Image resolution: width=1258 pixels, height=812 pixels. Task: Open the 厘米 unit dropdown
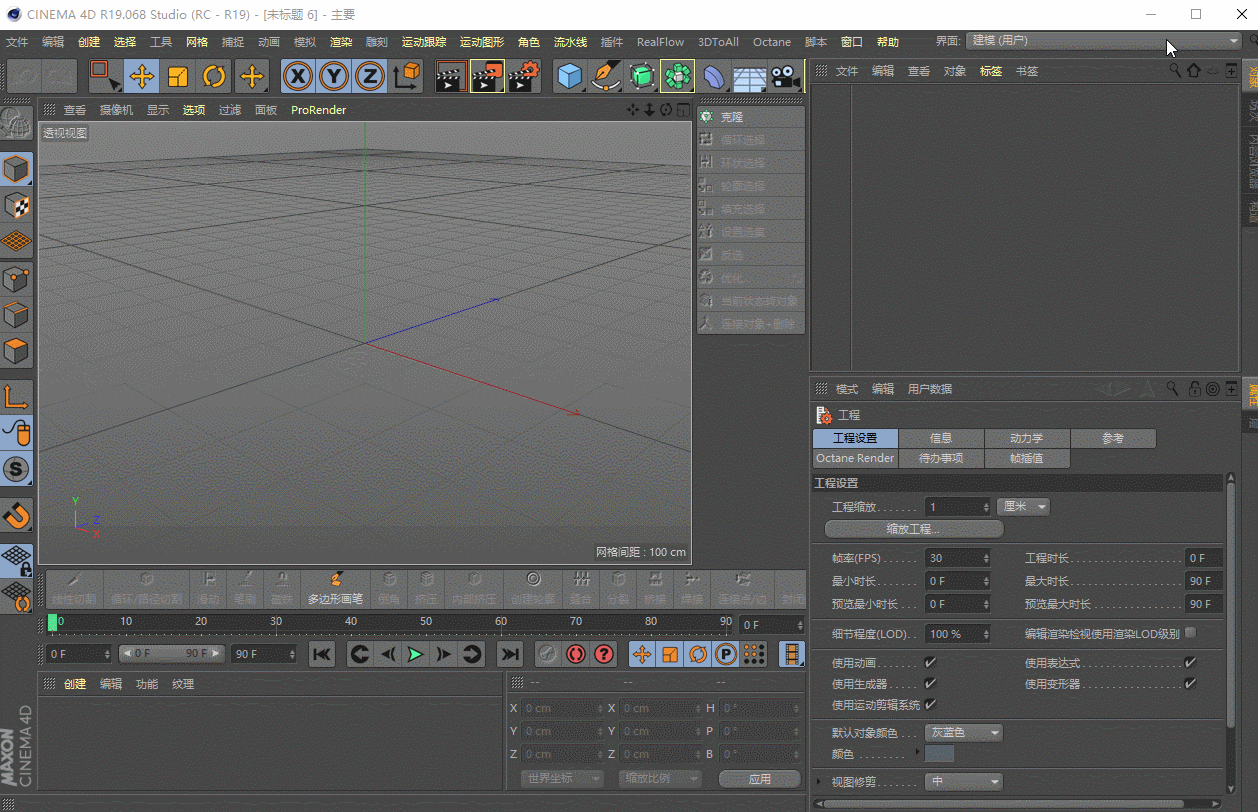[x=1023, y=507]
